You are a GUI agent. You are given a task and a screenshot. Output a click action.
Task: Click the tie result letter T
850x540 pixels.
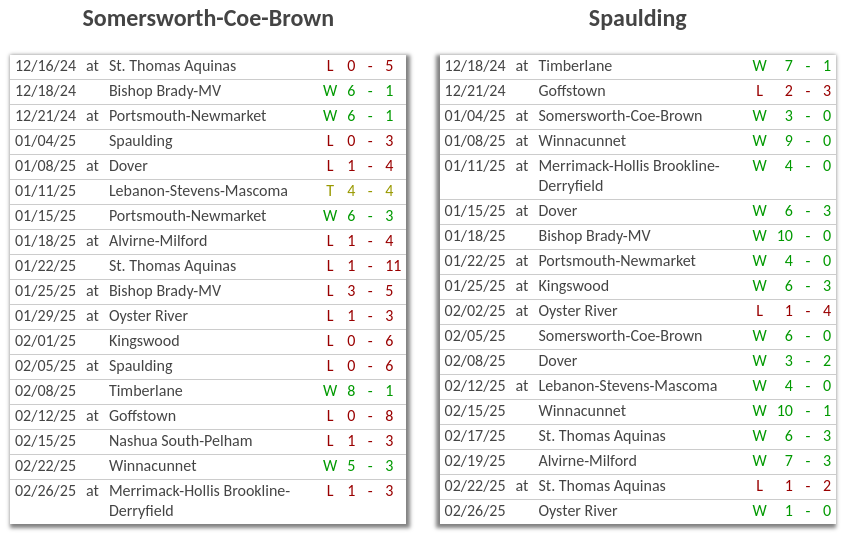330,191
